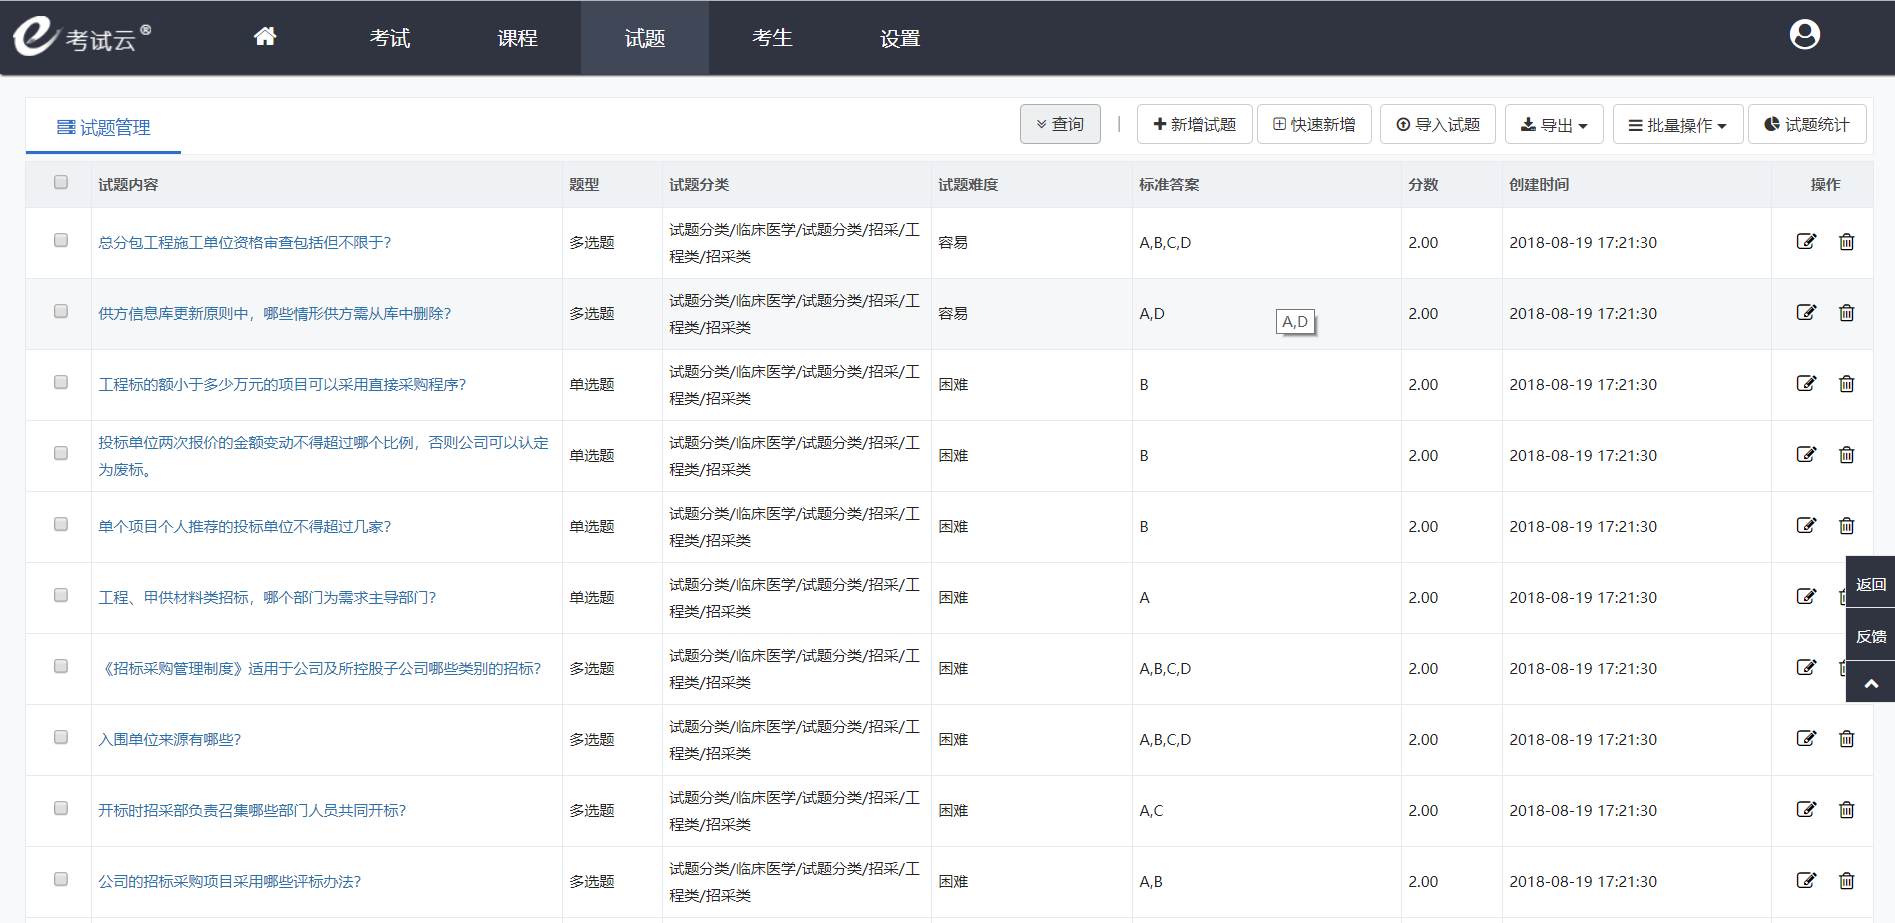Edit the question 单个项目个人推荐的投标单位
Image resolution: width=1895 pixels, height=923 pixels.
[x=1806, y=525]
